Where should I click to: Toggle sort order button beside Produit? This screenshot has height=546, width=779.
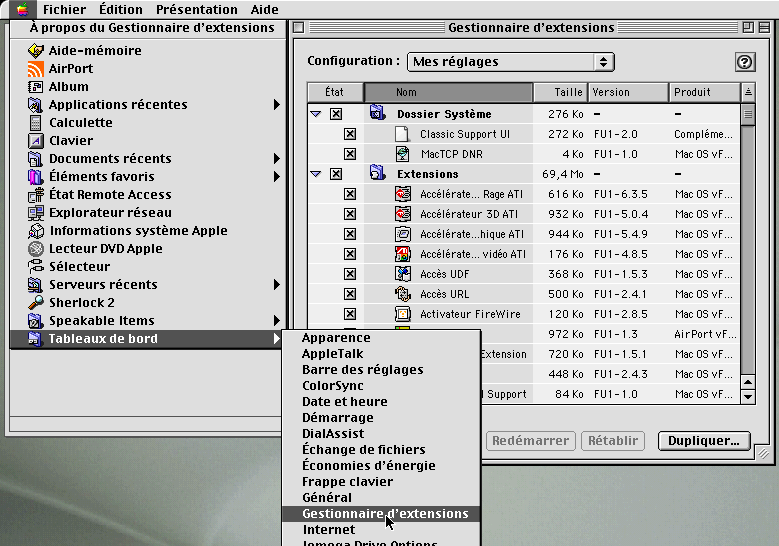click(x=748, y=92)
